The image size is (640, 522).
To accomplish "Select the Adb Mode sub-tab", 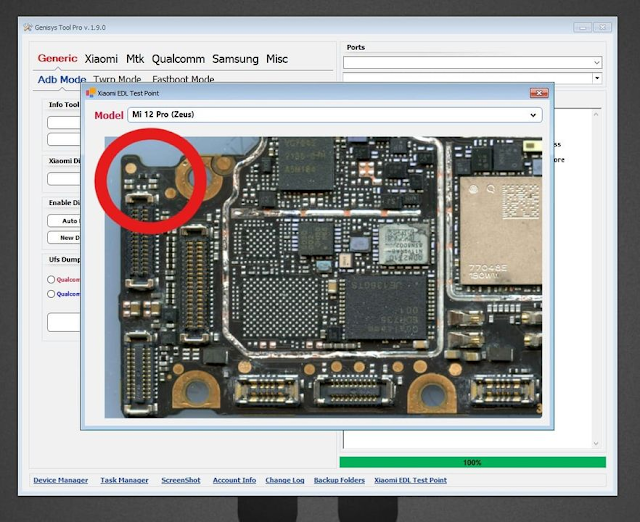I will 62,79.
